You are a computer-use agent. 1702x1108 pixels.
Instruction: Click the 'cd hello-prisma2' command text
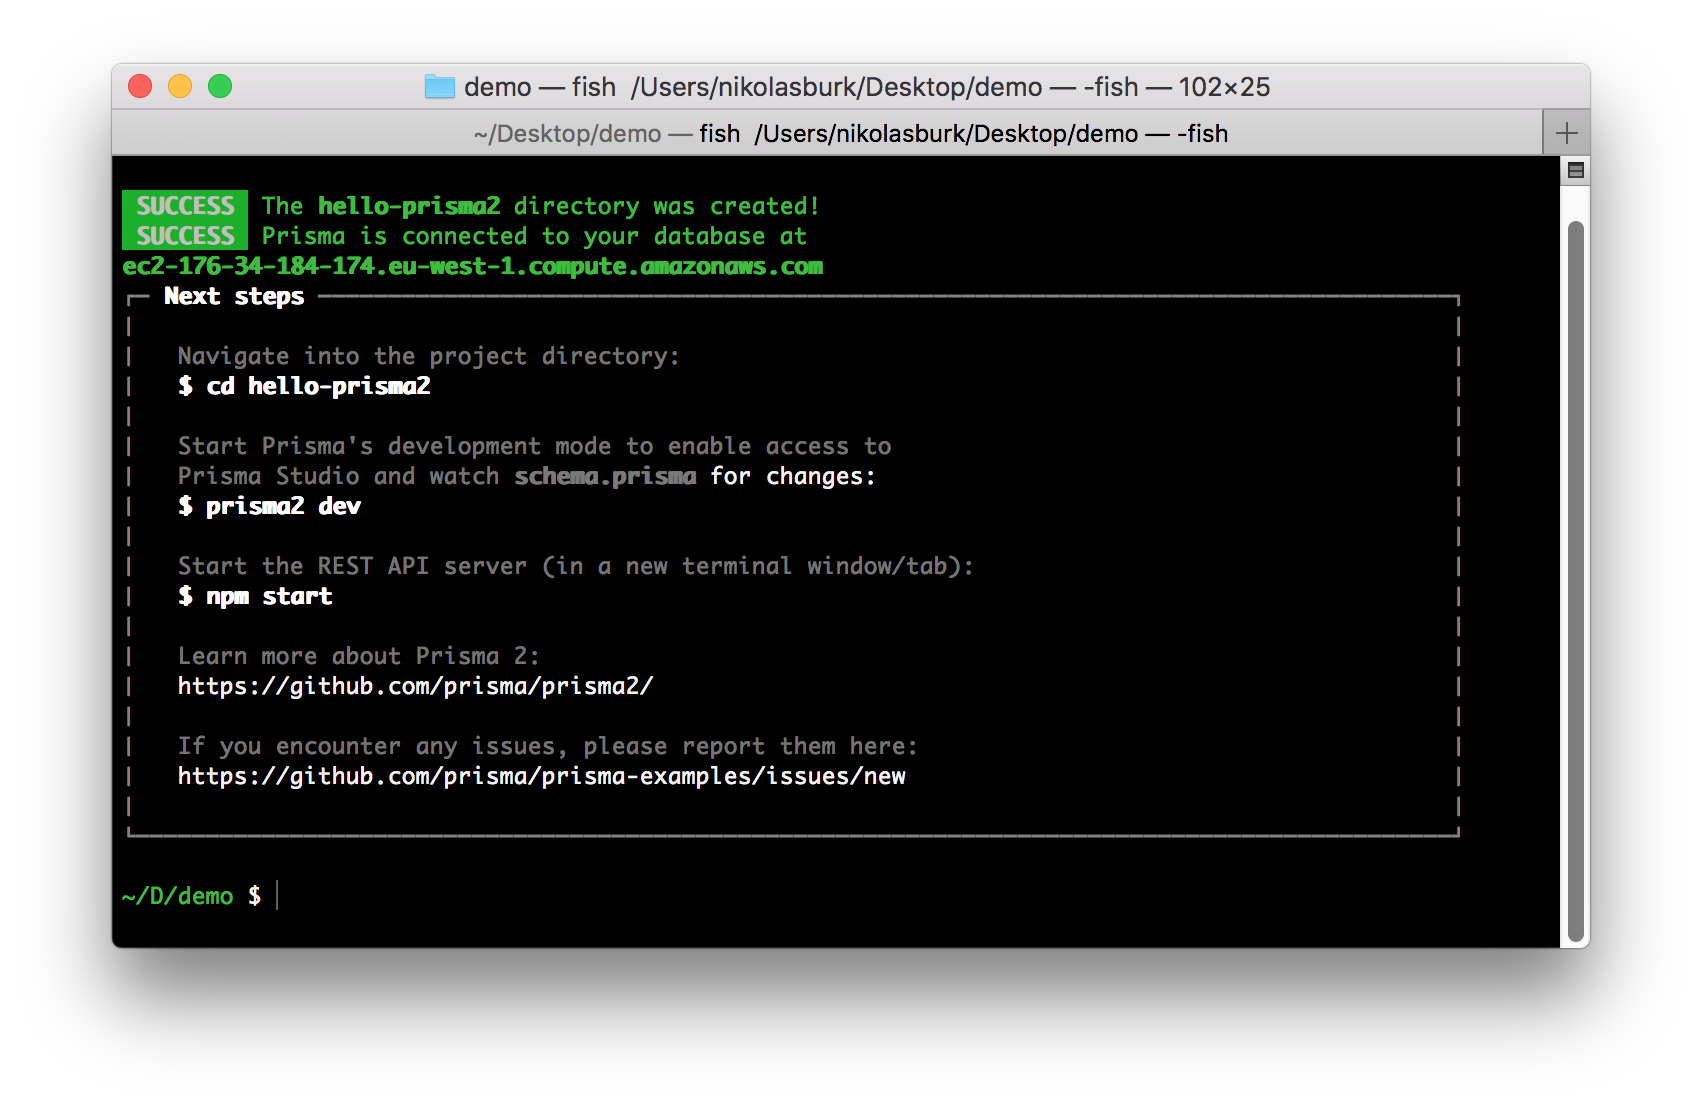(318, 386)
